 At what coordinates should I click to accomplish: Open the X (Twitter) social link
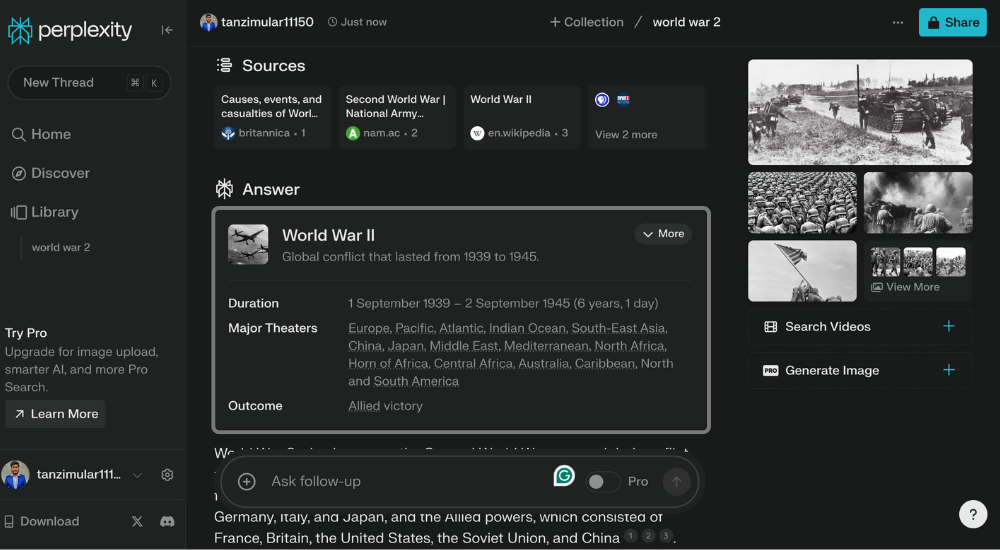point(138,521)
